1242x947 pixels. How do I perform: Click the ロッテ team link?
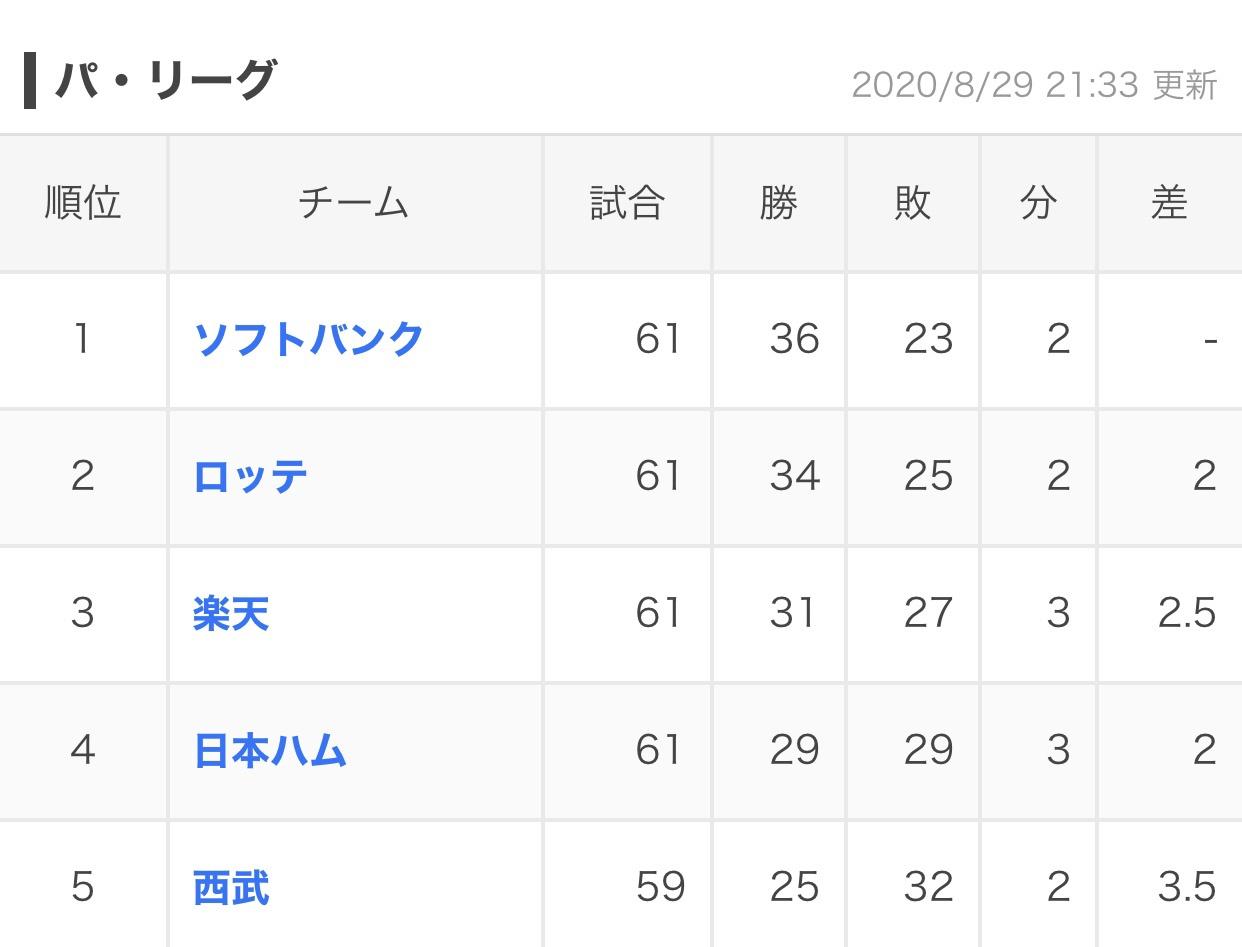[x=250, y=476]
